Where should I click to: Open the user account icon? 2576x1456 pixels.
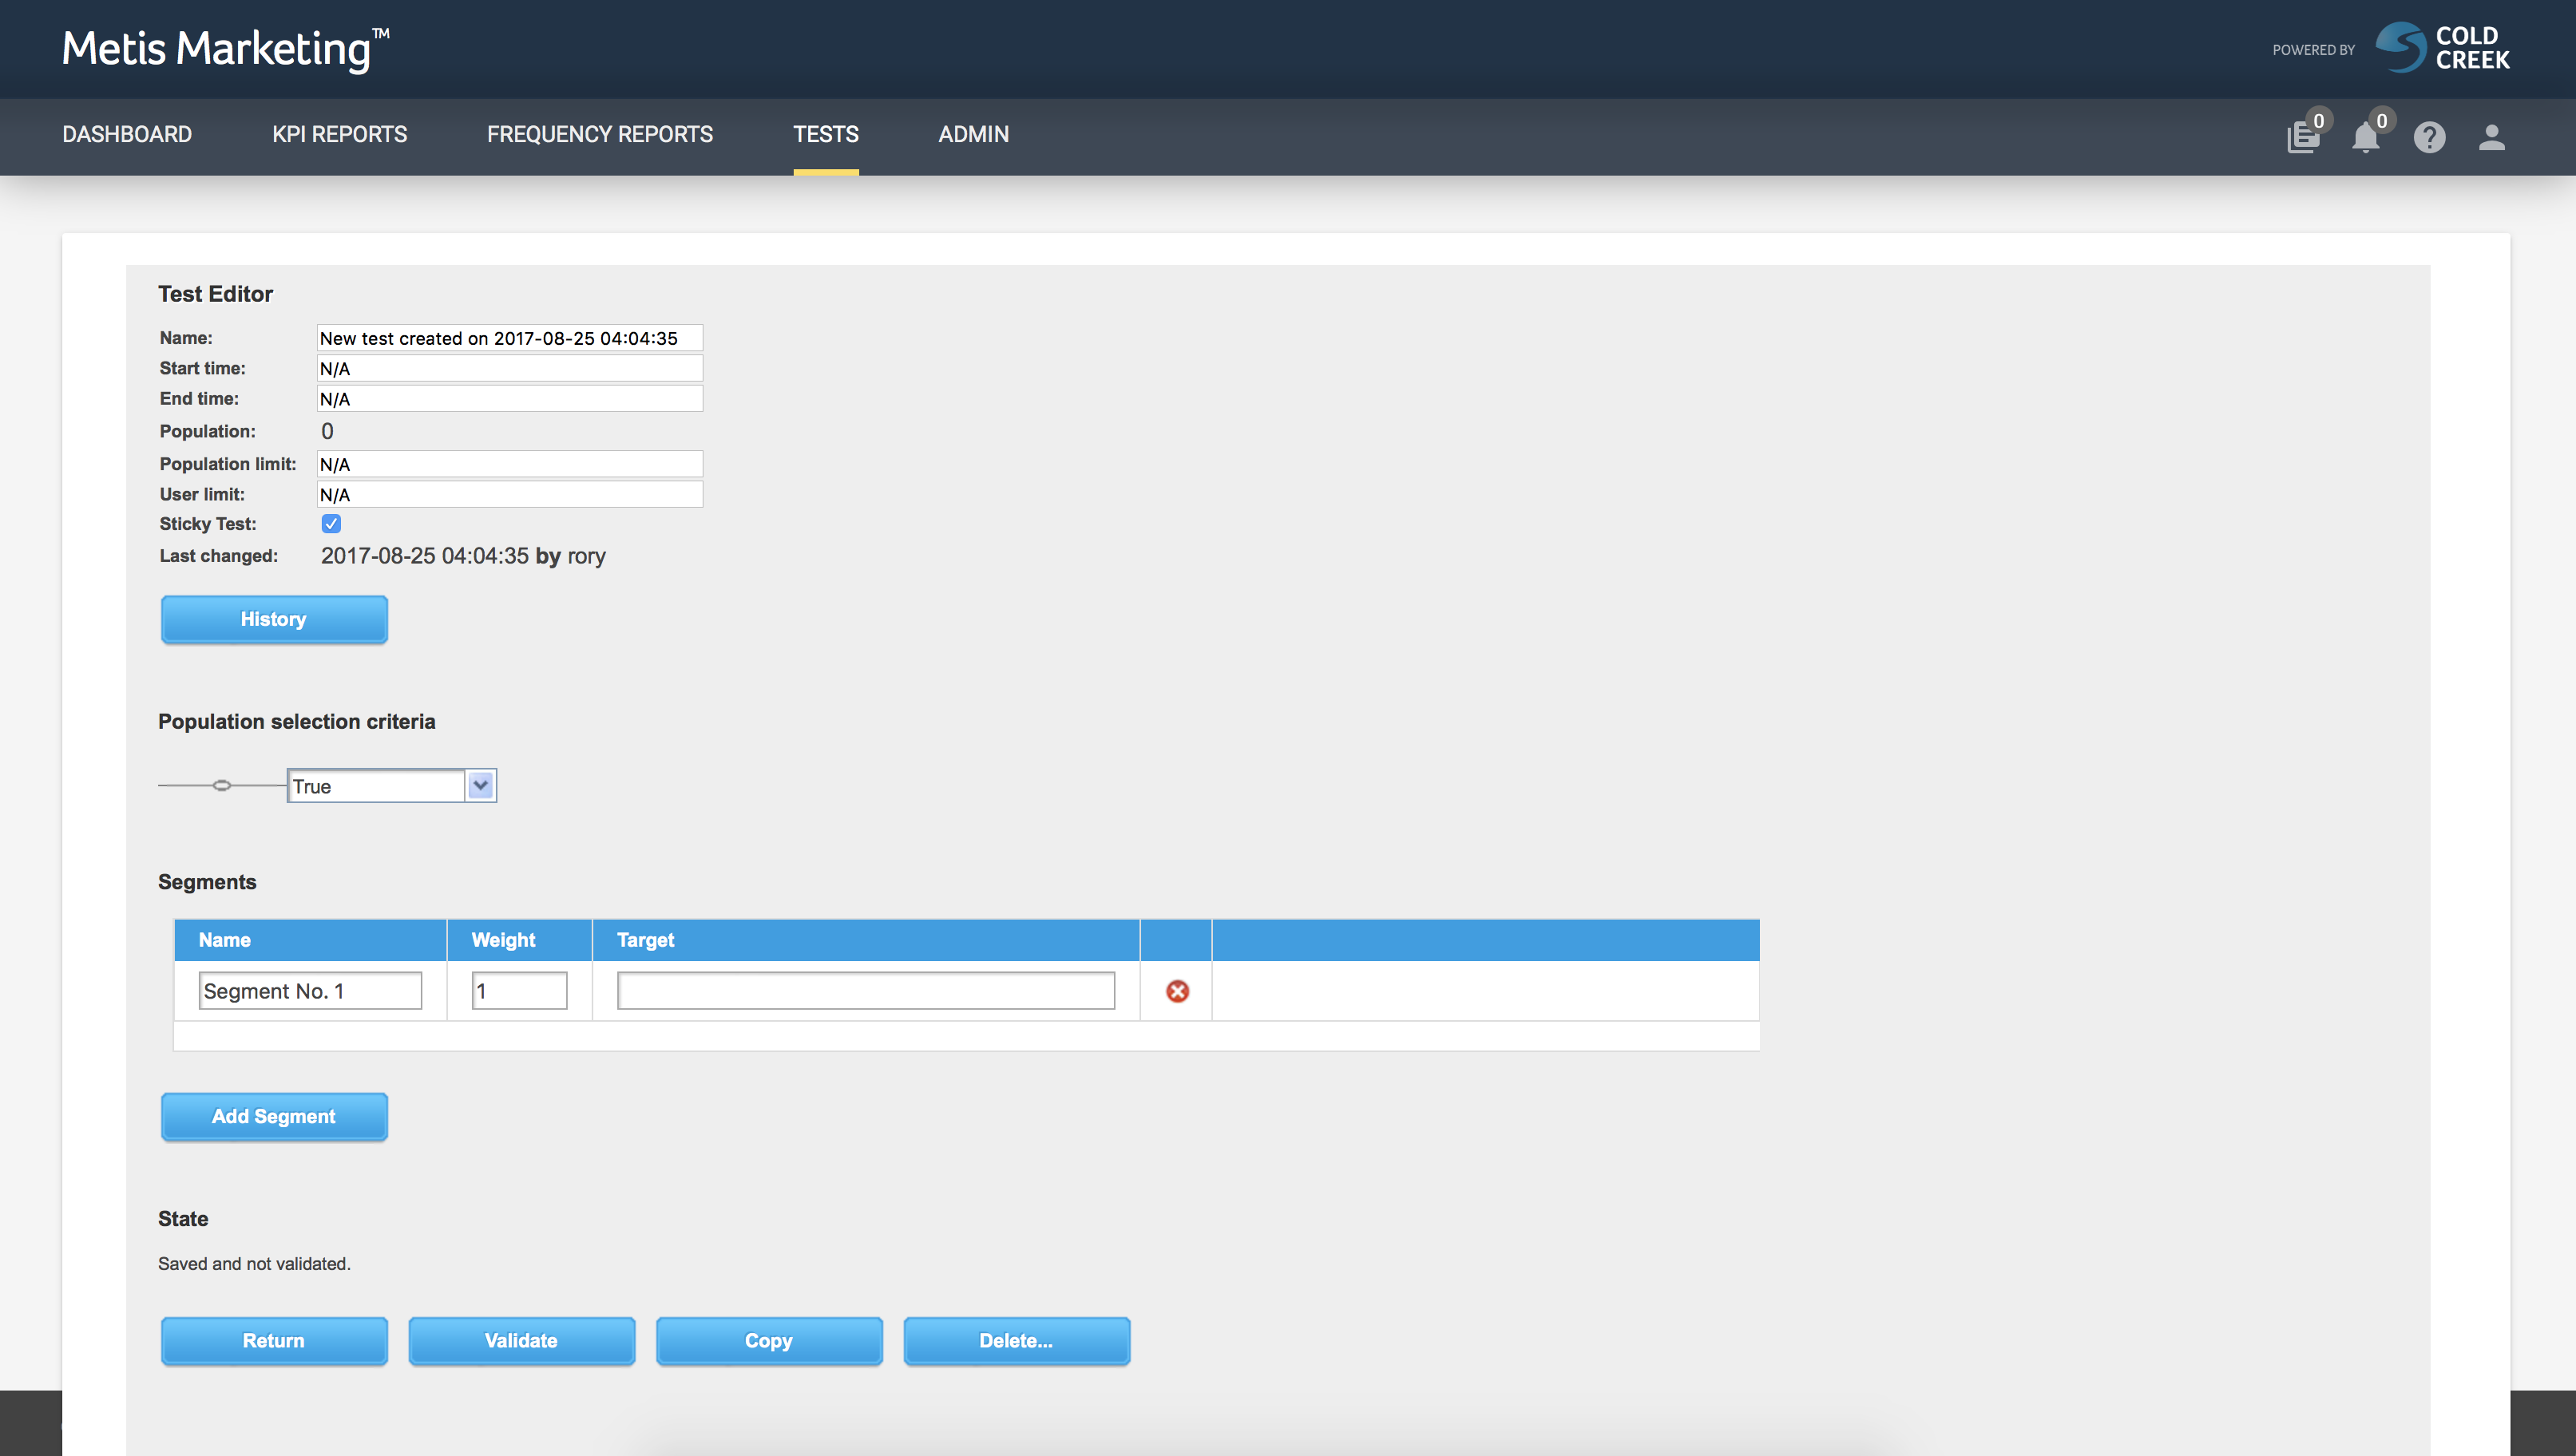click(x=2491, y=137)
